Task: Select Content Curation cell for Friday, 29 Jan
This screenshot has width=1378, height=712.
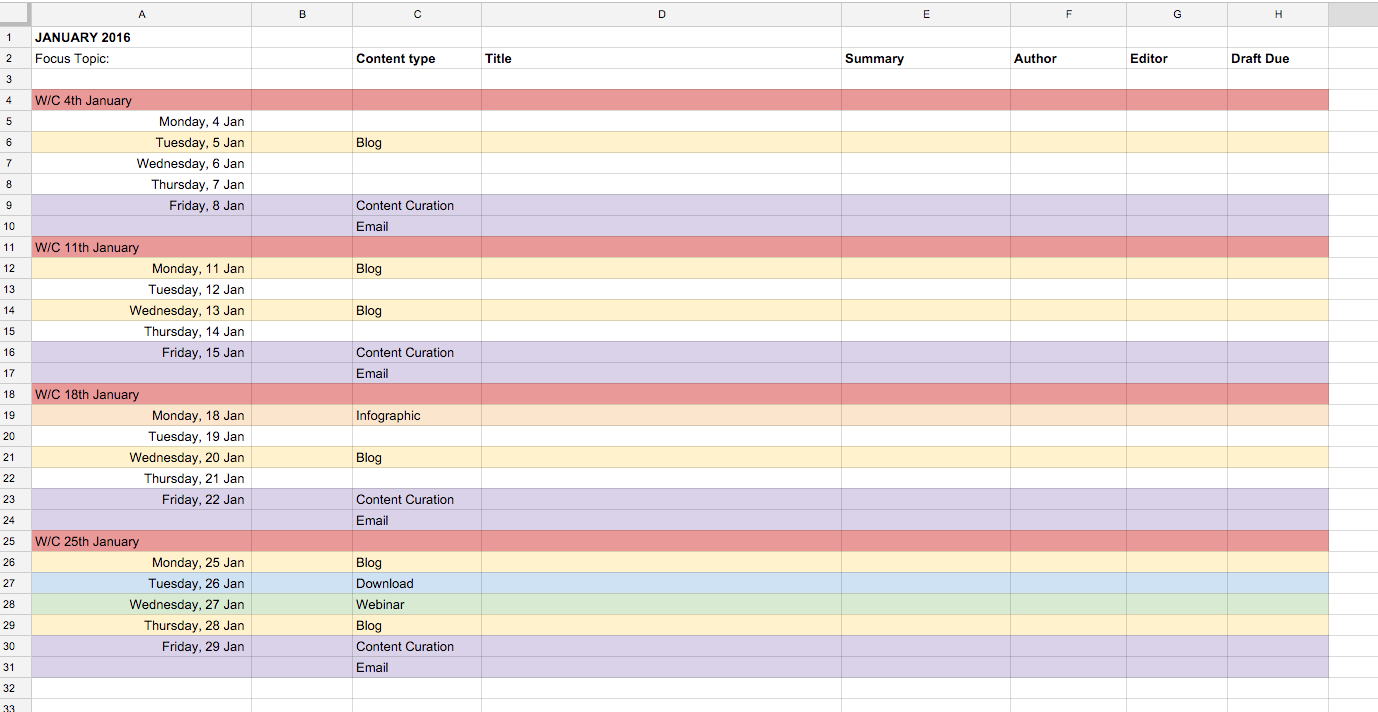Action: pos(416,647)
